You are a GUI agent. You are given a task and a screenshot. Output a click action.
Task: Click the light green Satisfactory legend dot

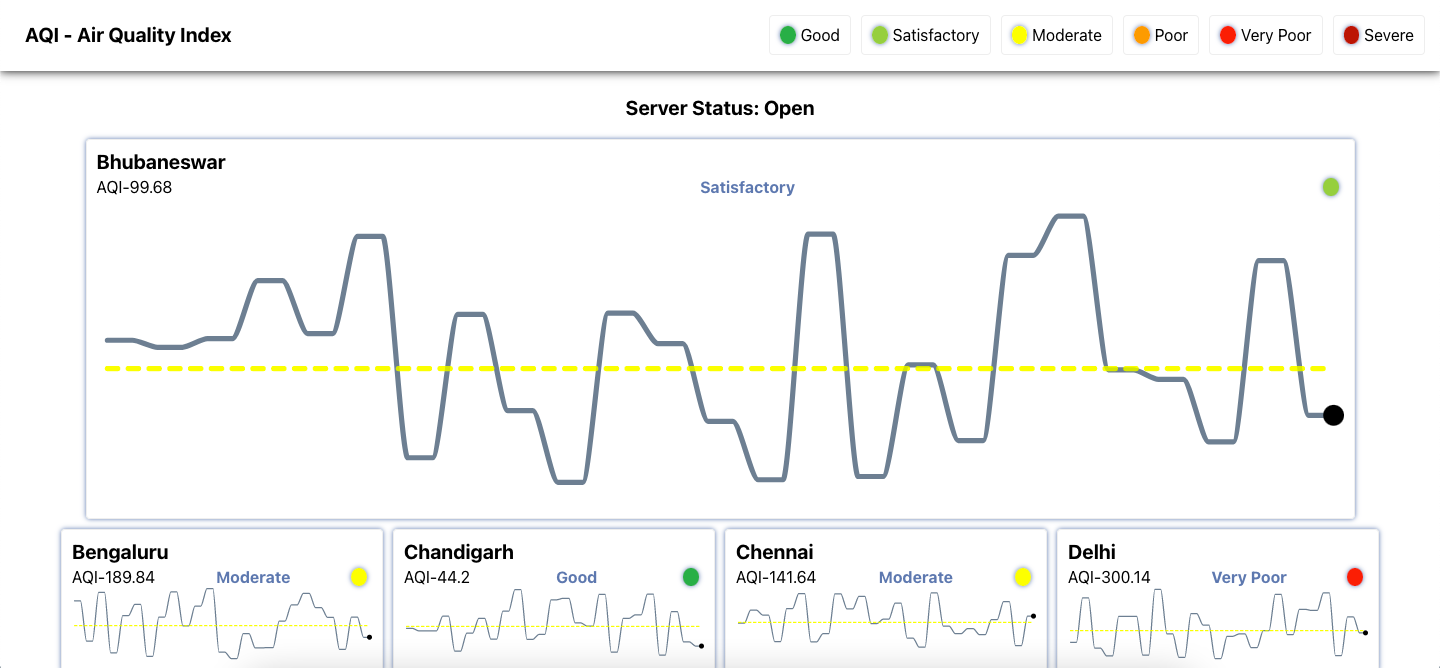pos(879,34)
